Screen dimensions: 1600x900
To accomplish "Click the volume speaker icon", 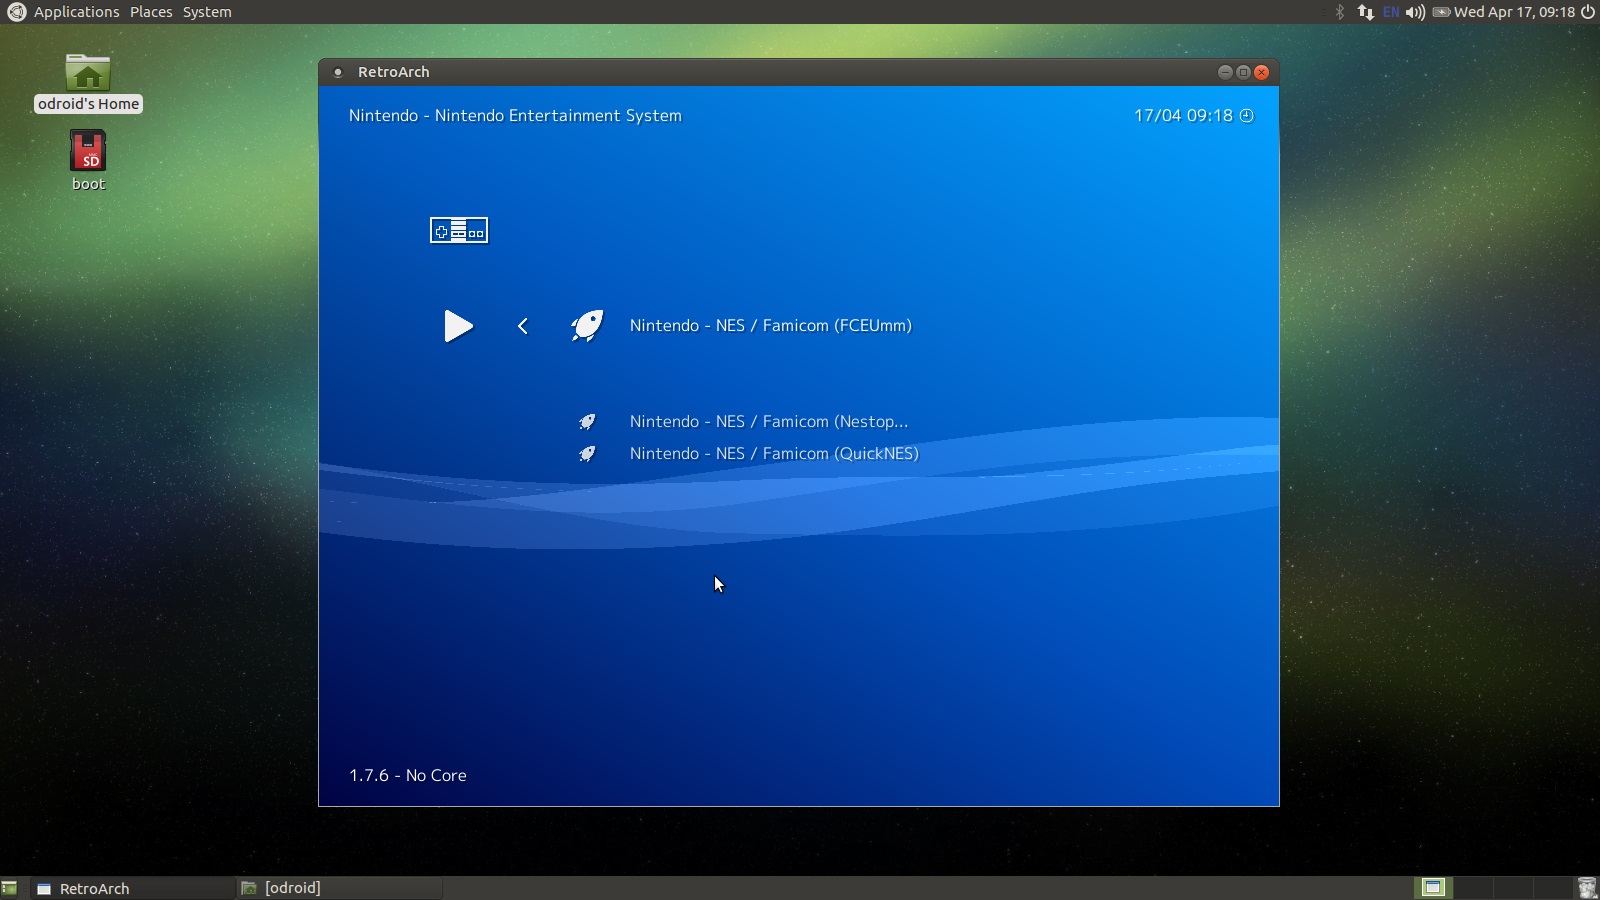I will 1415,12.
